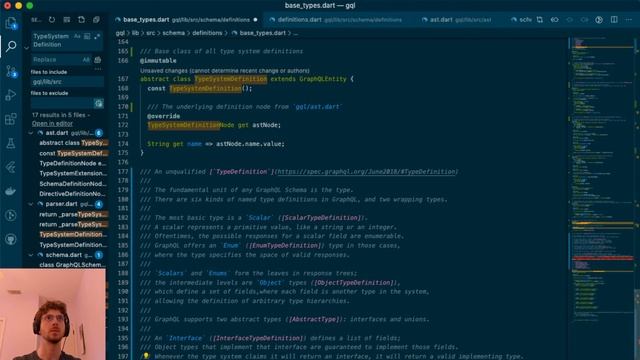Collapse the schema.dart results group

31,255
